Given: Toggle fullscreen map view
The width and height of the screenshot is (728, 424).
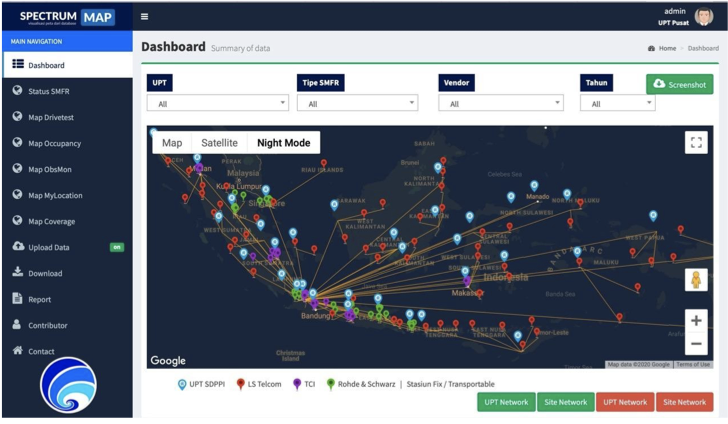Looking at the screenshot, I should pyautogui.click(x=696, y=143).
